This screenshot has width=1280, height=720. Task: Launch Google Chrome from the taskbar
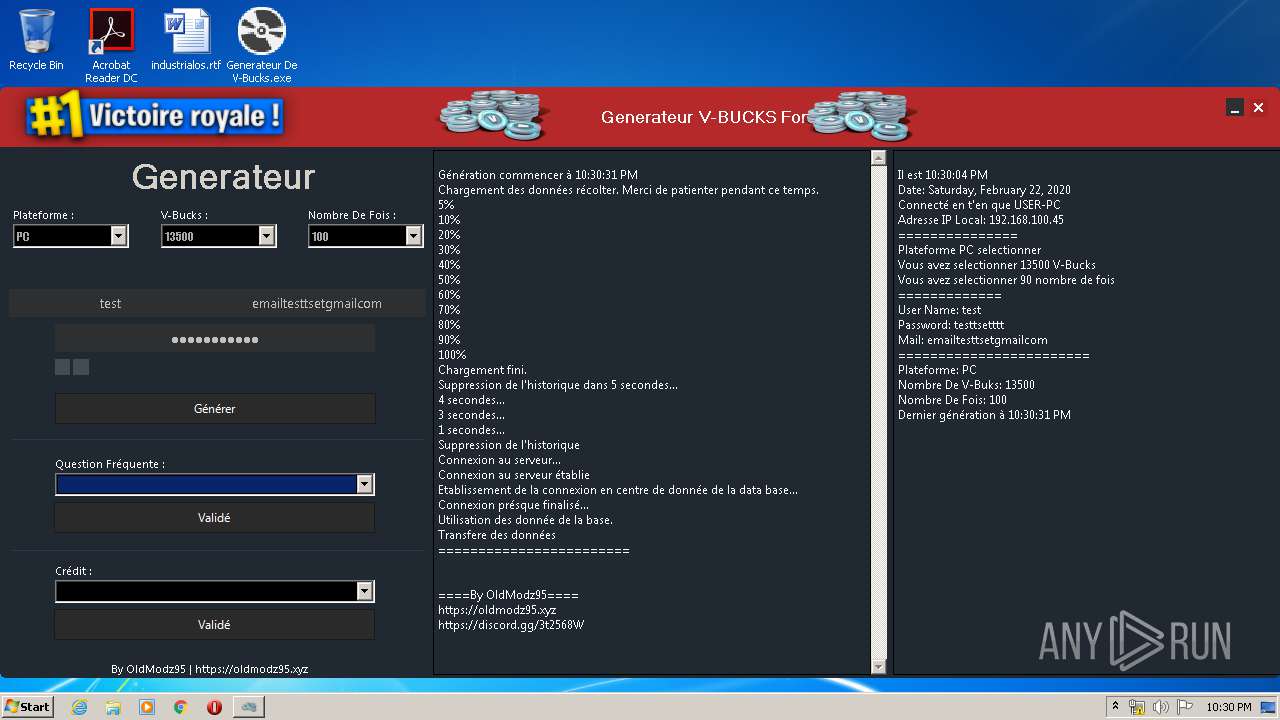pos(181,707)
